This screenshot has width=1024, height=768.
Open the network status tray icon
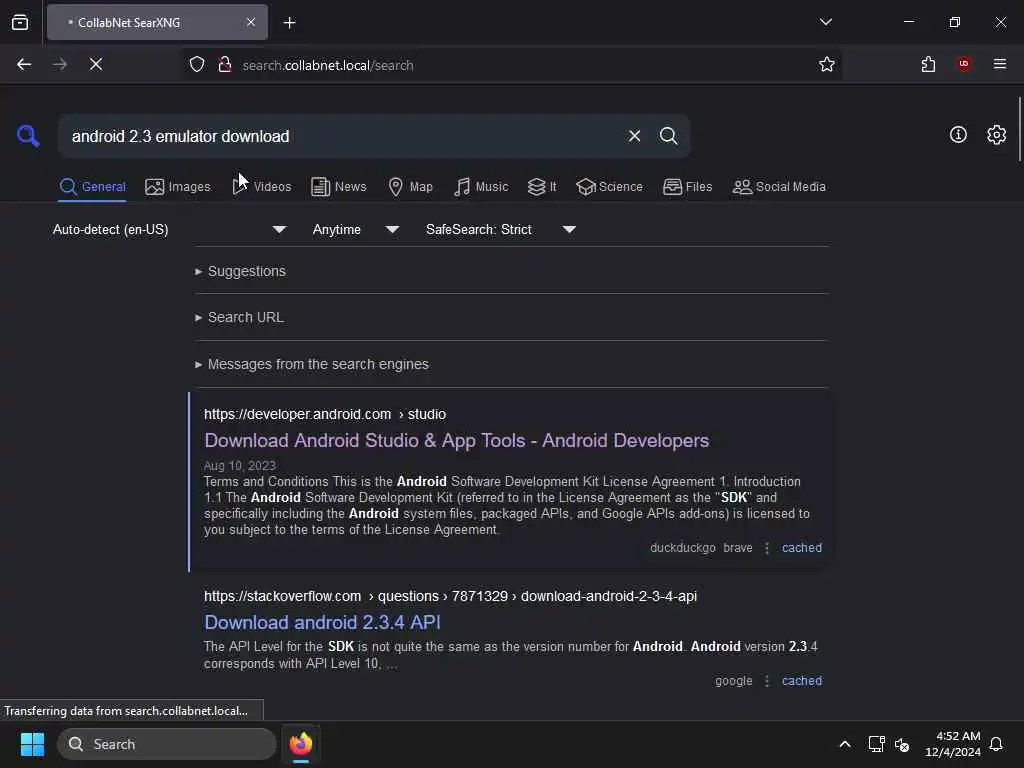pyautogui.click(x=876, y=744)
